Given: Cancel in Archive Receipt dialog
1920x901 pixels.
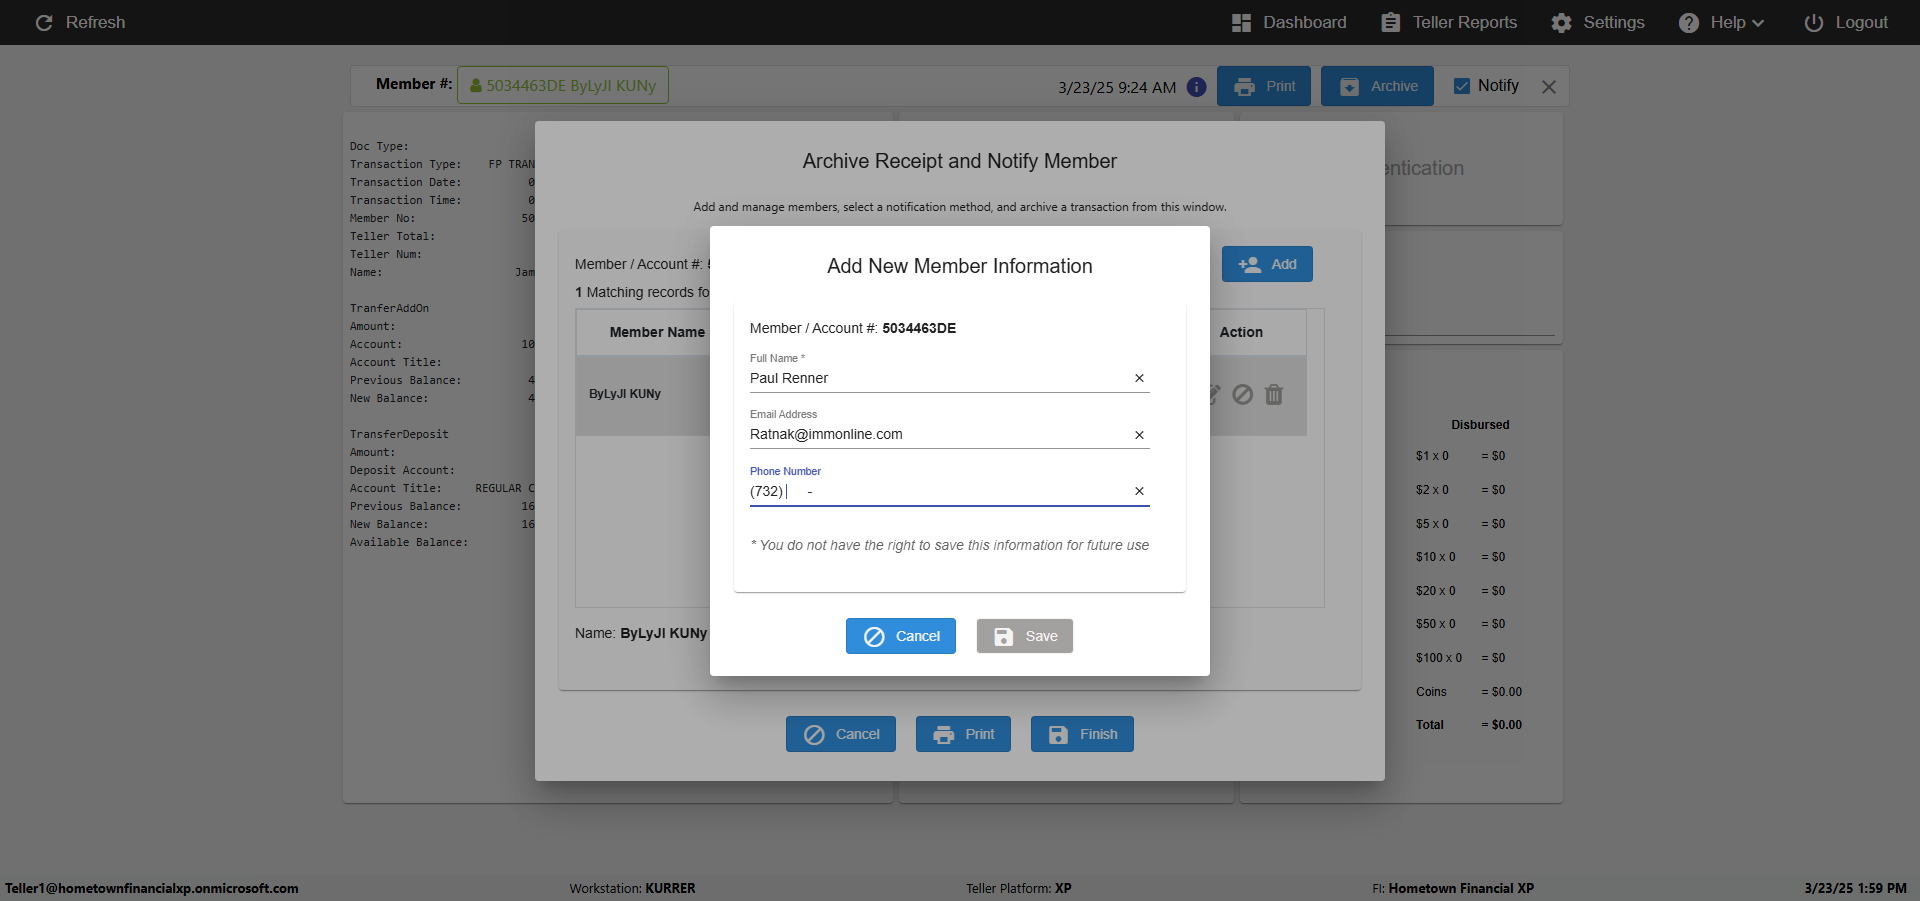Looking at the screenshot, I should (841, 734).
